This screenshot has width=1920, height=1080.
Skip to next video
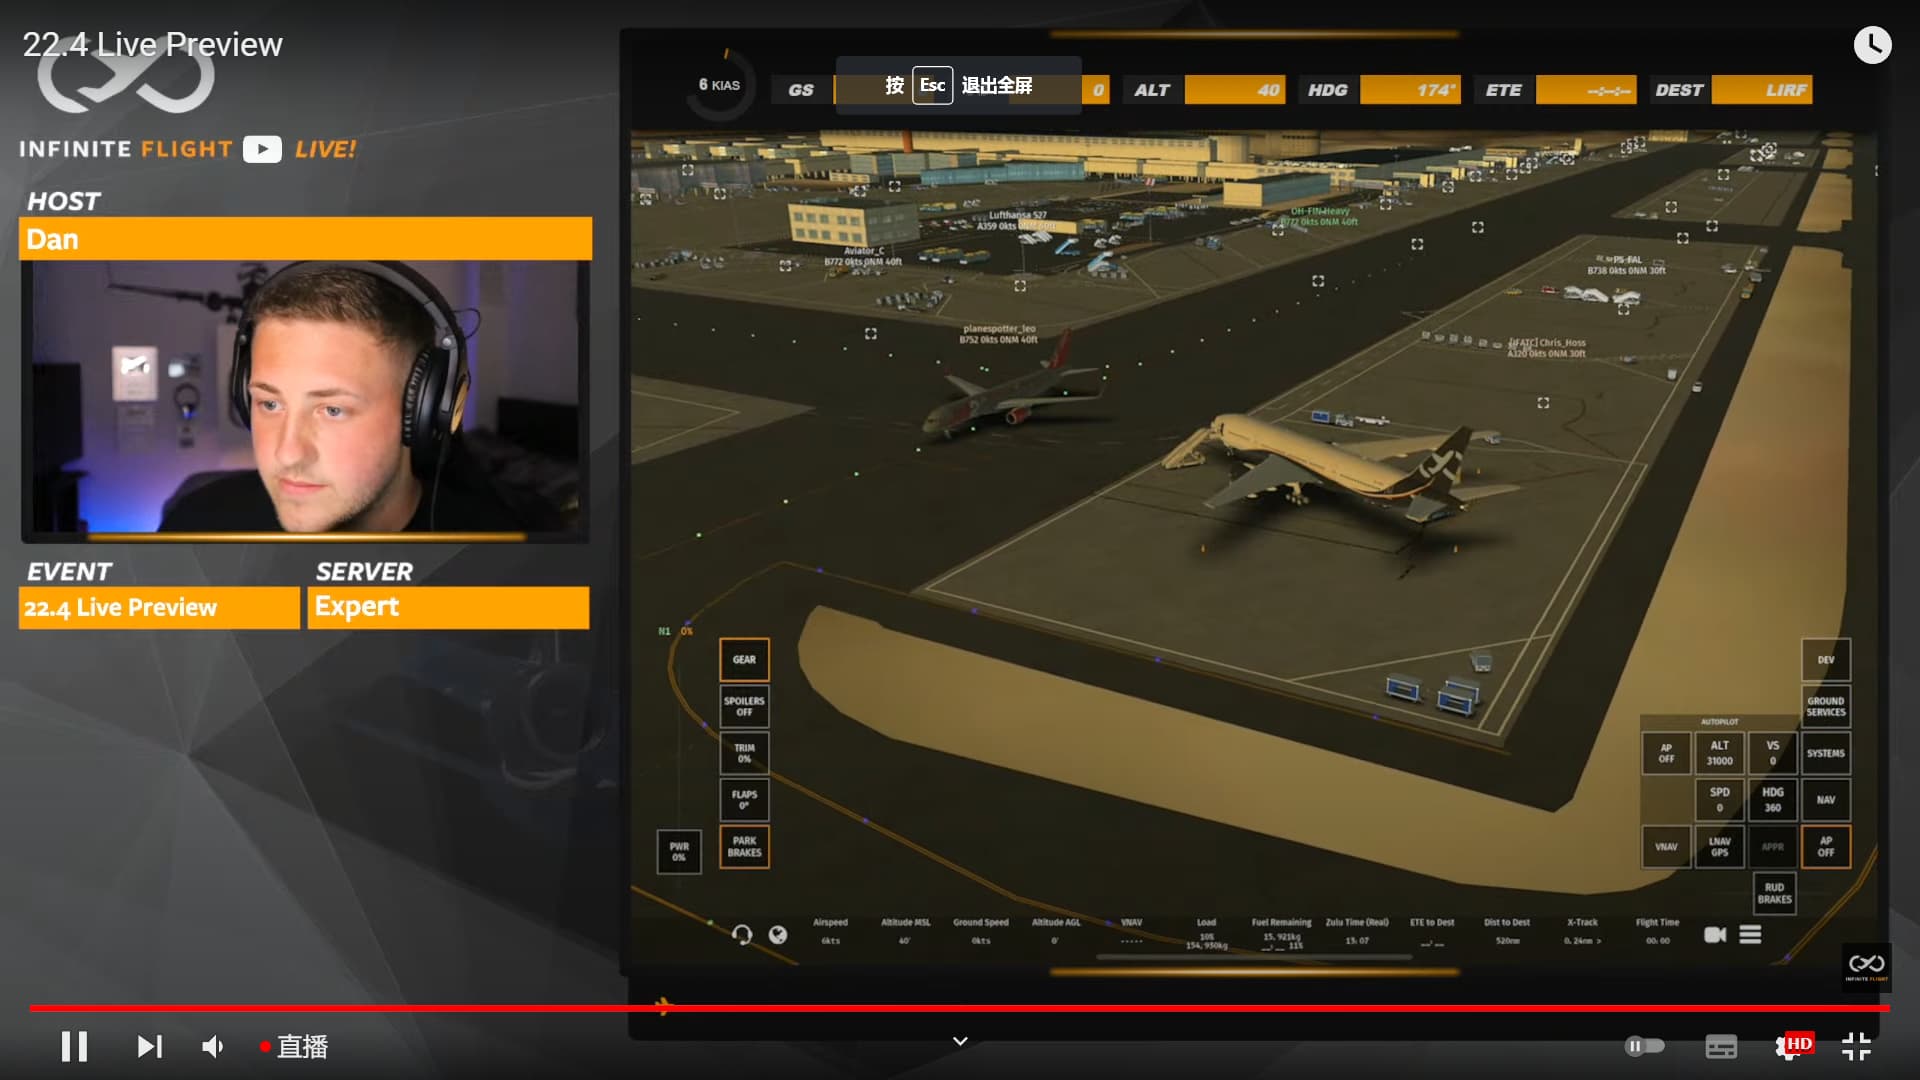(x=149, y=1046)
